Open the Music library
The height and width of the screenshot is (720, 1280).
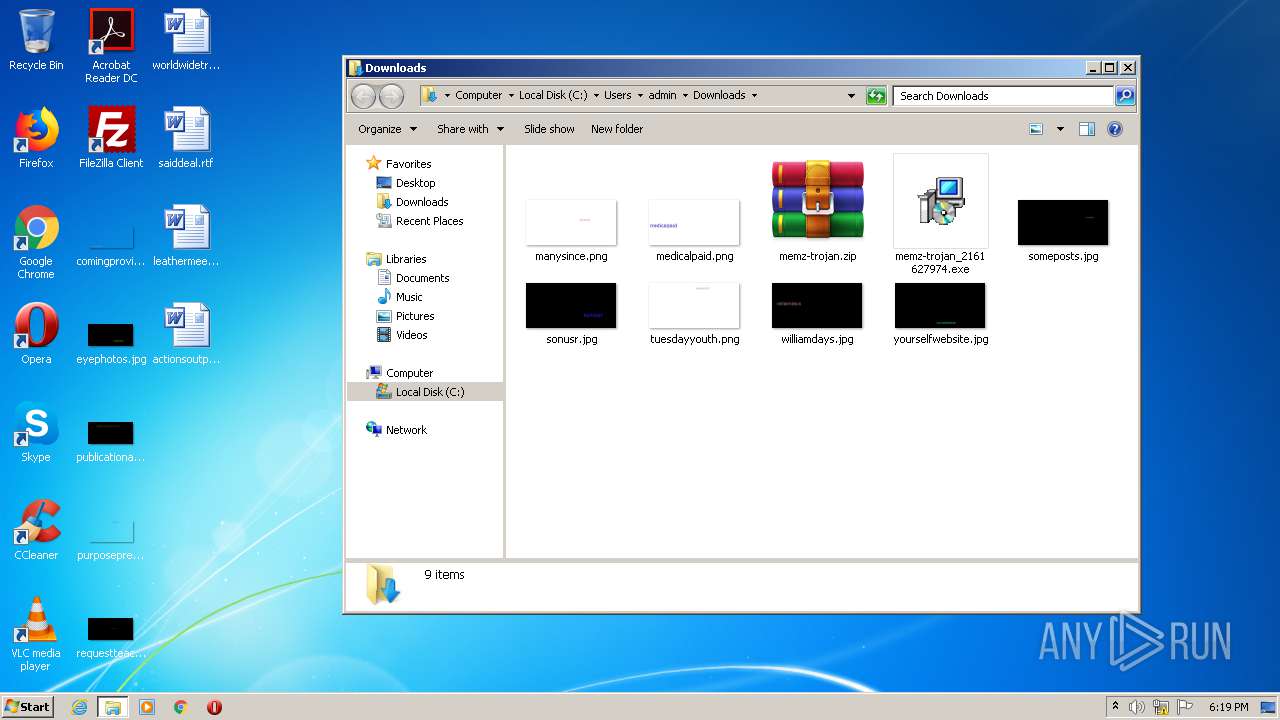point(400,297)
